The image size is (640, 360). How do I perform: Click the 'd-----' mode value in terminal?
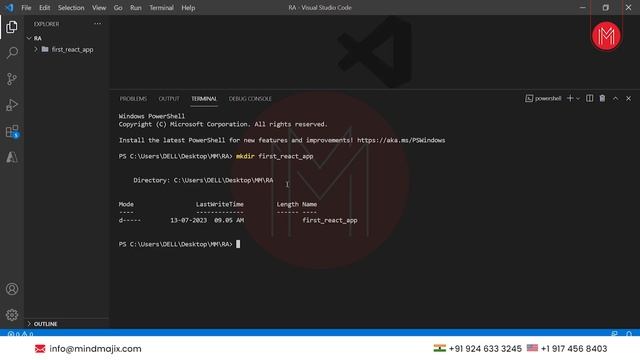tap(130, 220)
